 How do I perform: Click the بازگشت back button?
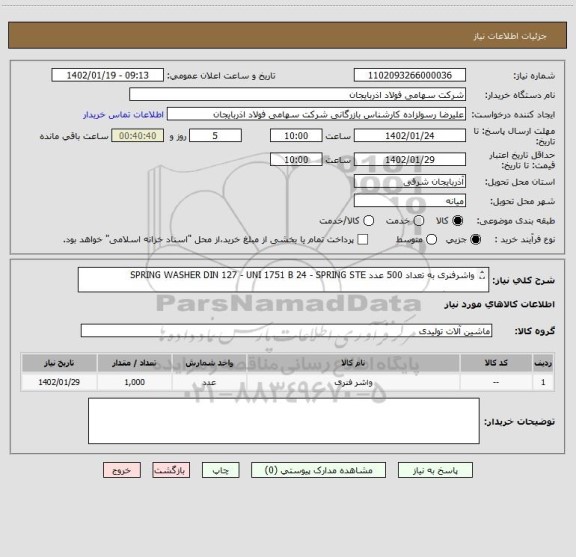click(171, 470)
